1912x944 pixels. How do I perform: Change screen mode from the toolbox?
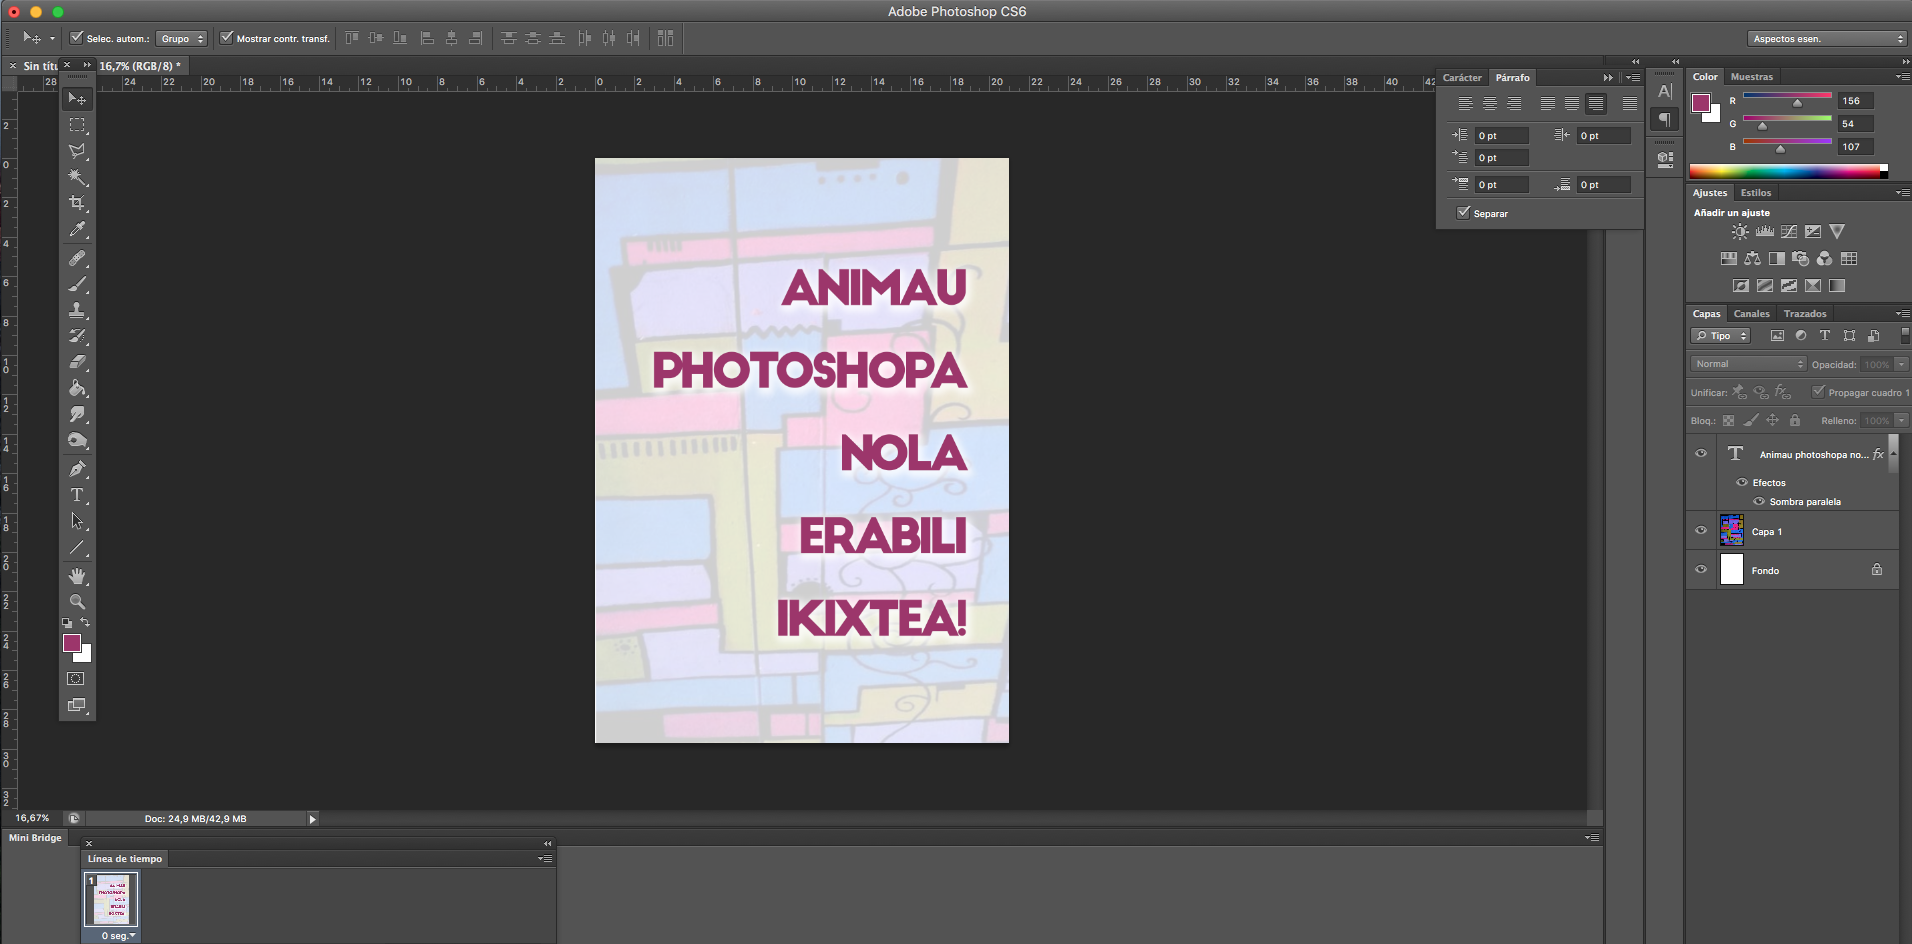pos(76,705)
